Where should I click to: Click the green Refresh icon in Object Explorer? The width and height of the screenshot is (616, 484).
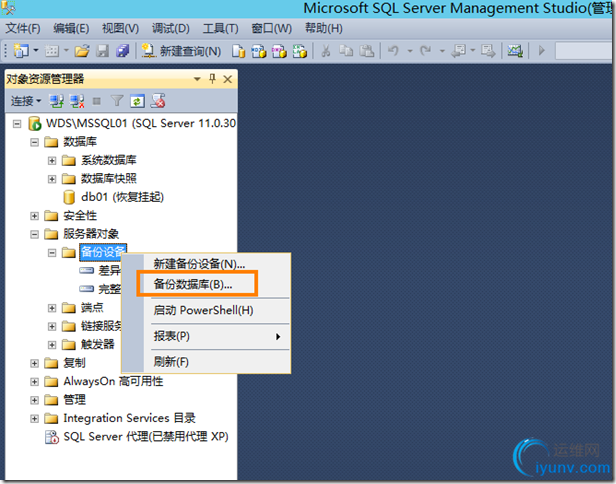137,101
